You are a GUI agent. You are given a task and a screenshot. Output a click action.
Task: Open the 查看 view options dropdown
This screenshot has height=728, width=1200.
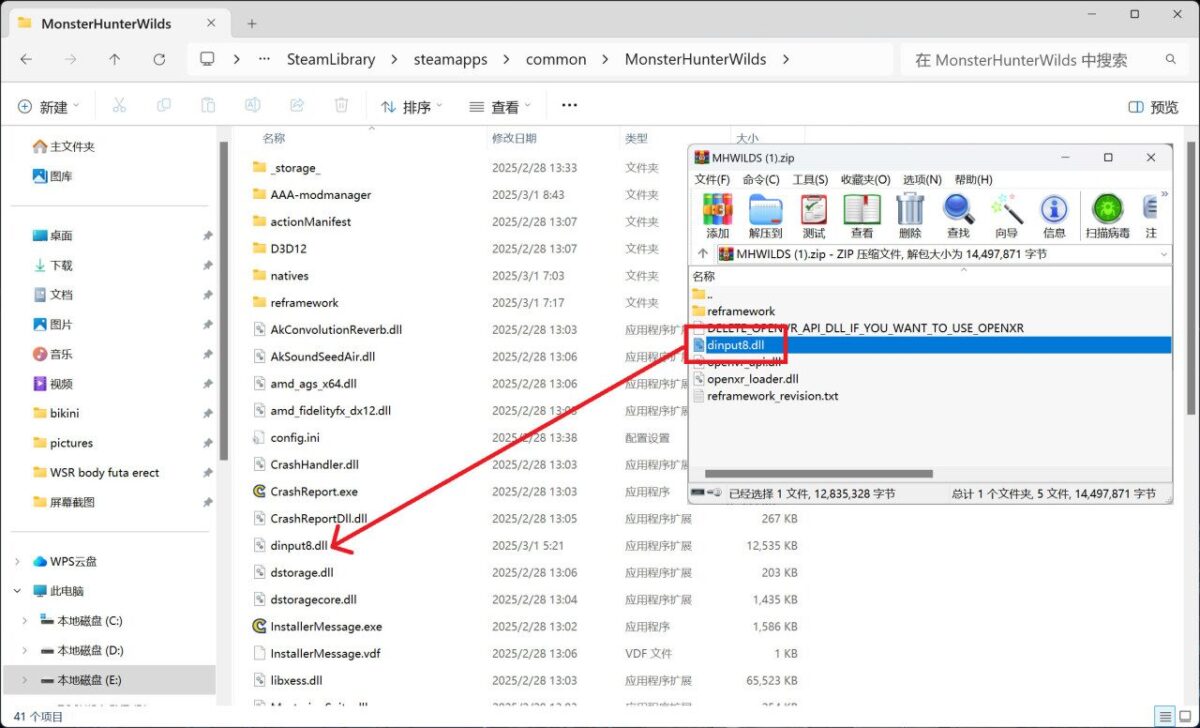pos(498,105)
